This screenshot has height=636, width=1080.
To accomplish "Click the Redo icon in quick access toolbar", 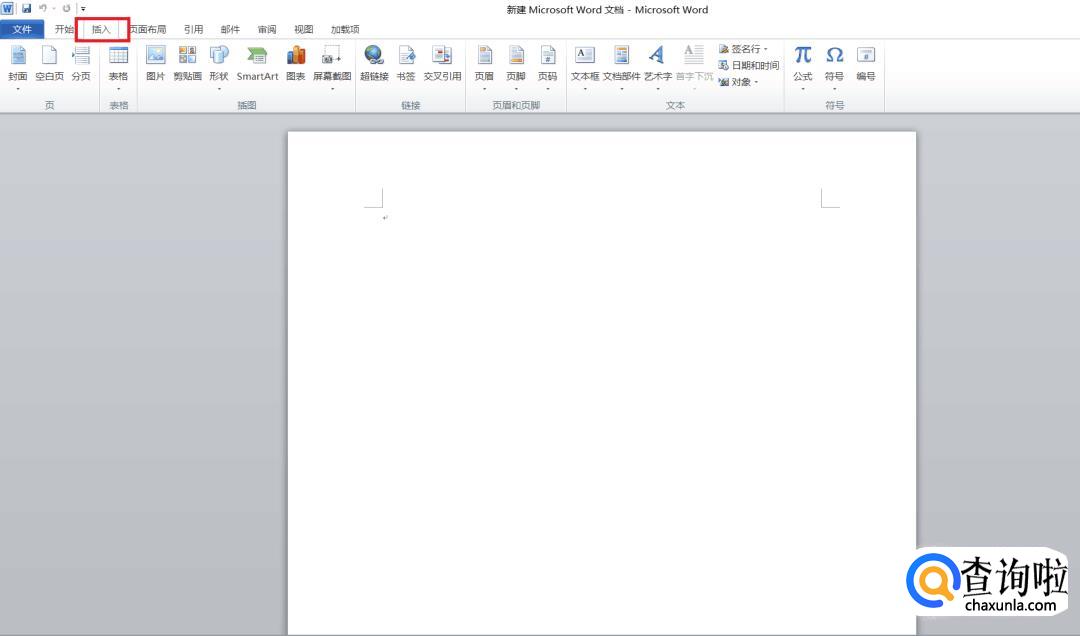I will pos(66,8).
